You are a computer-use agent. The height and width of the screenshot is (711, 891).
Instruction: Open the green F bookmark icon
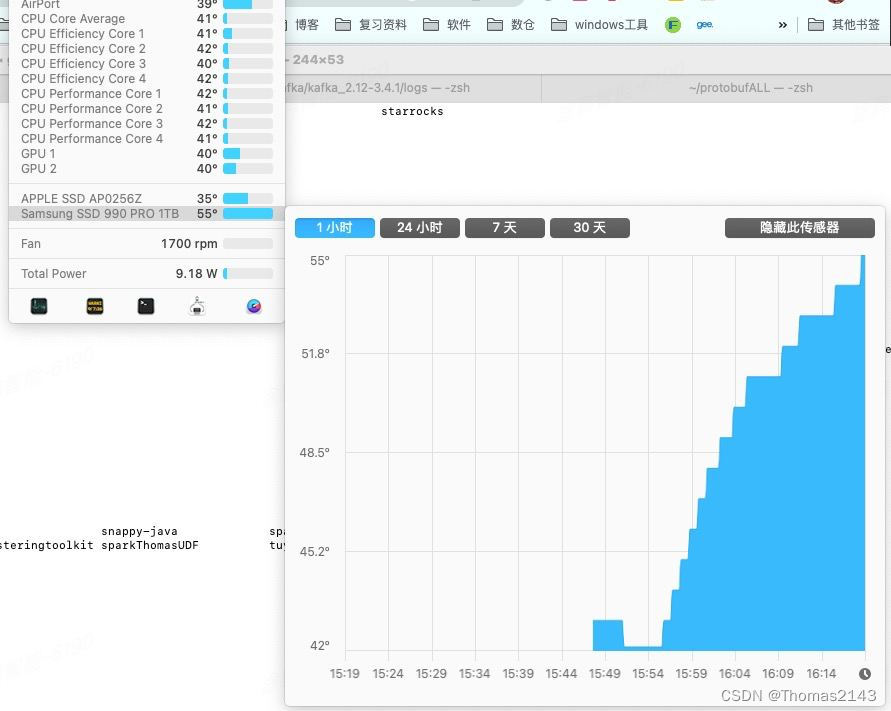(x=673, y=24)
